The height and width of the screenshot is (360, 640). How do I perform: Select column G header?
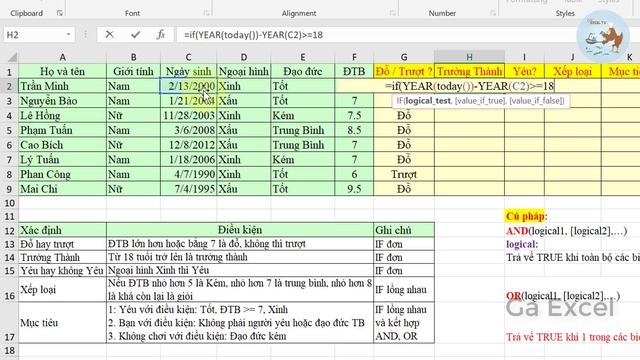coord(404,57)
